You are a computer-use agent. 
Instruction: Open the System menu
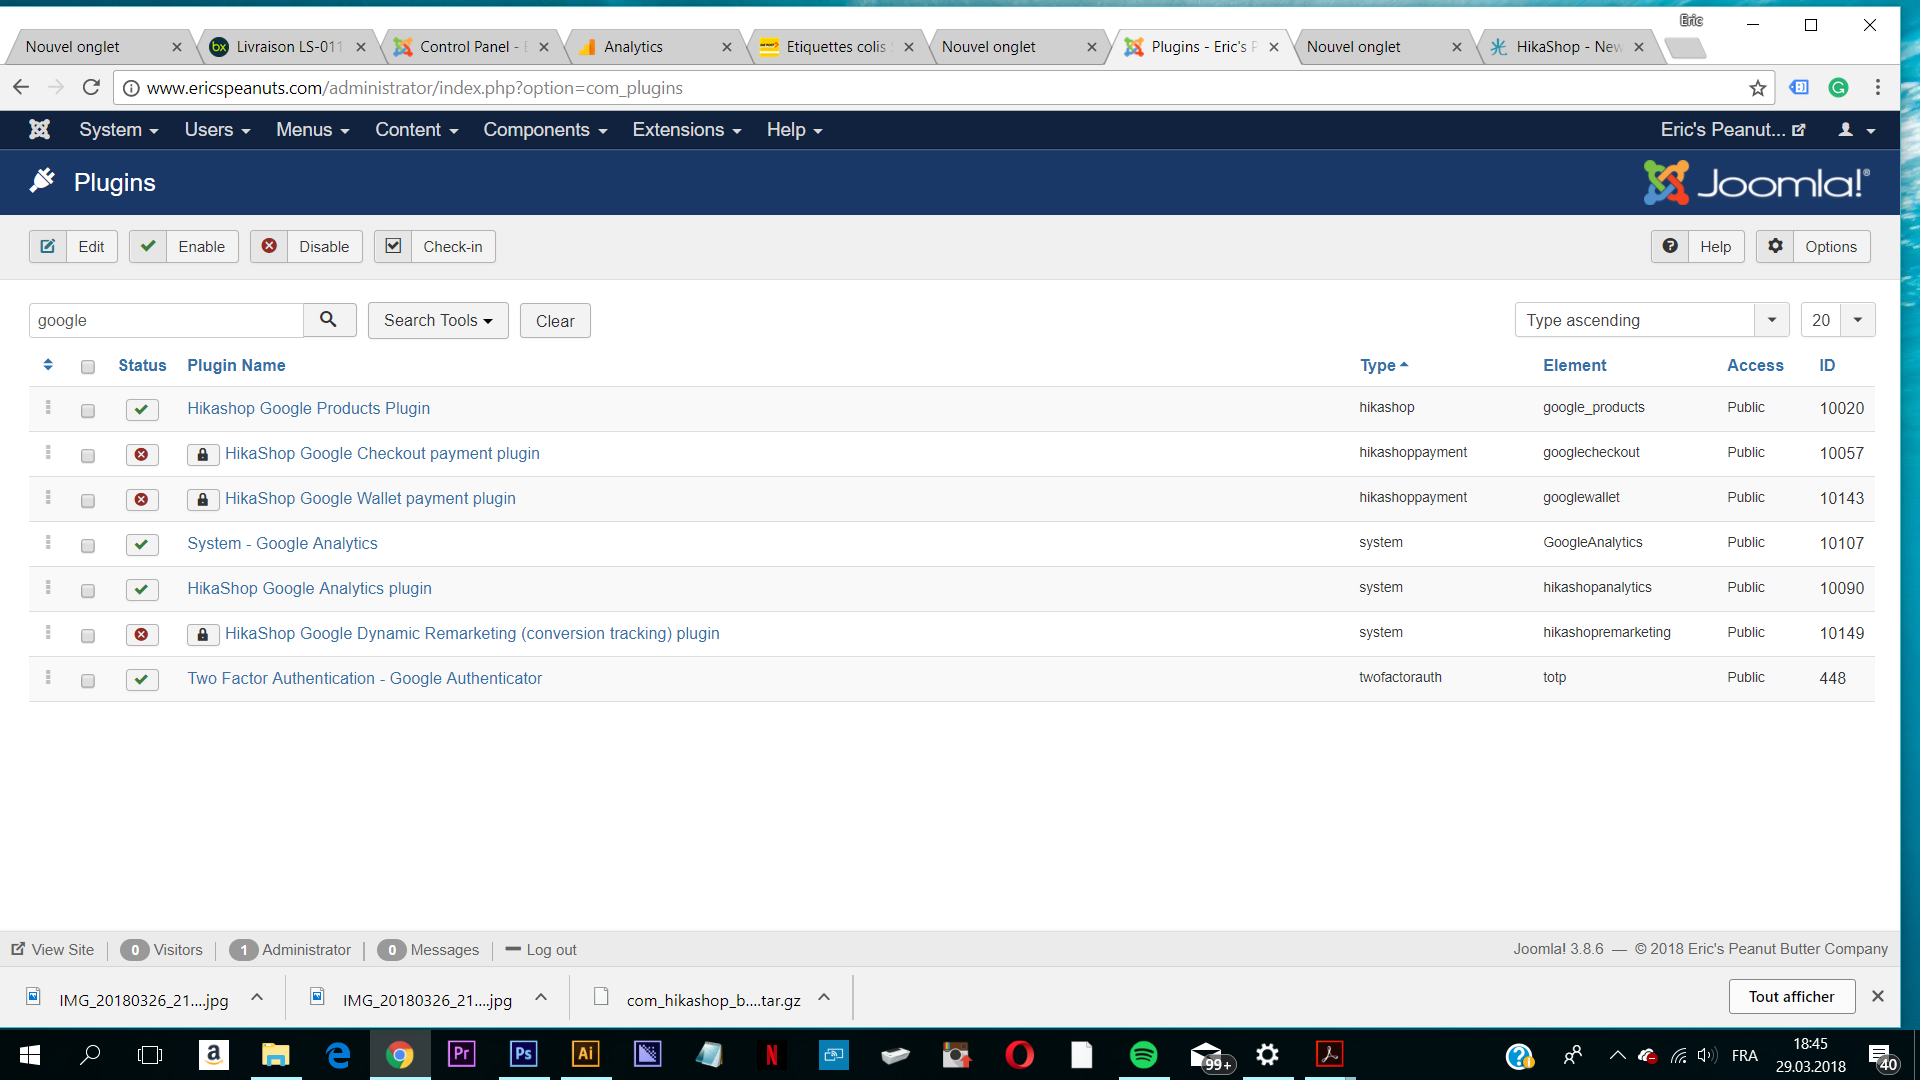click(119, 130)
